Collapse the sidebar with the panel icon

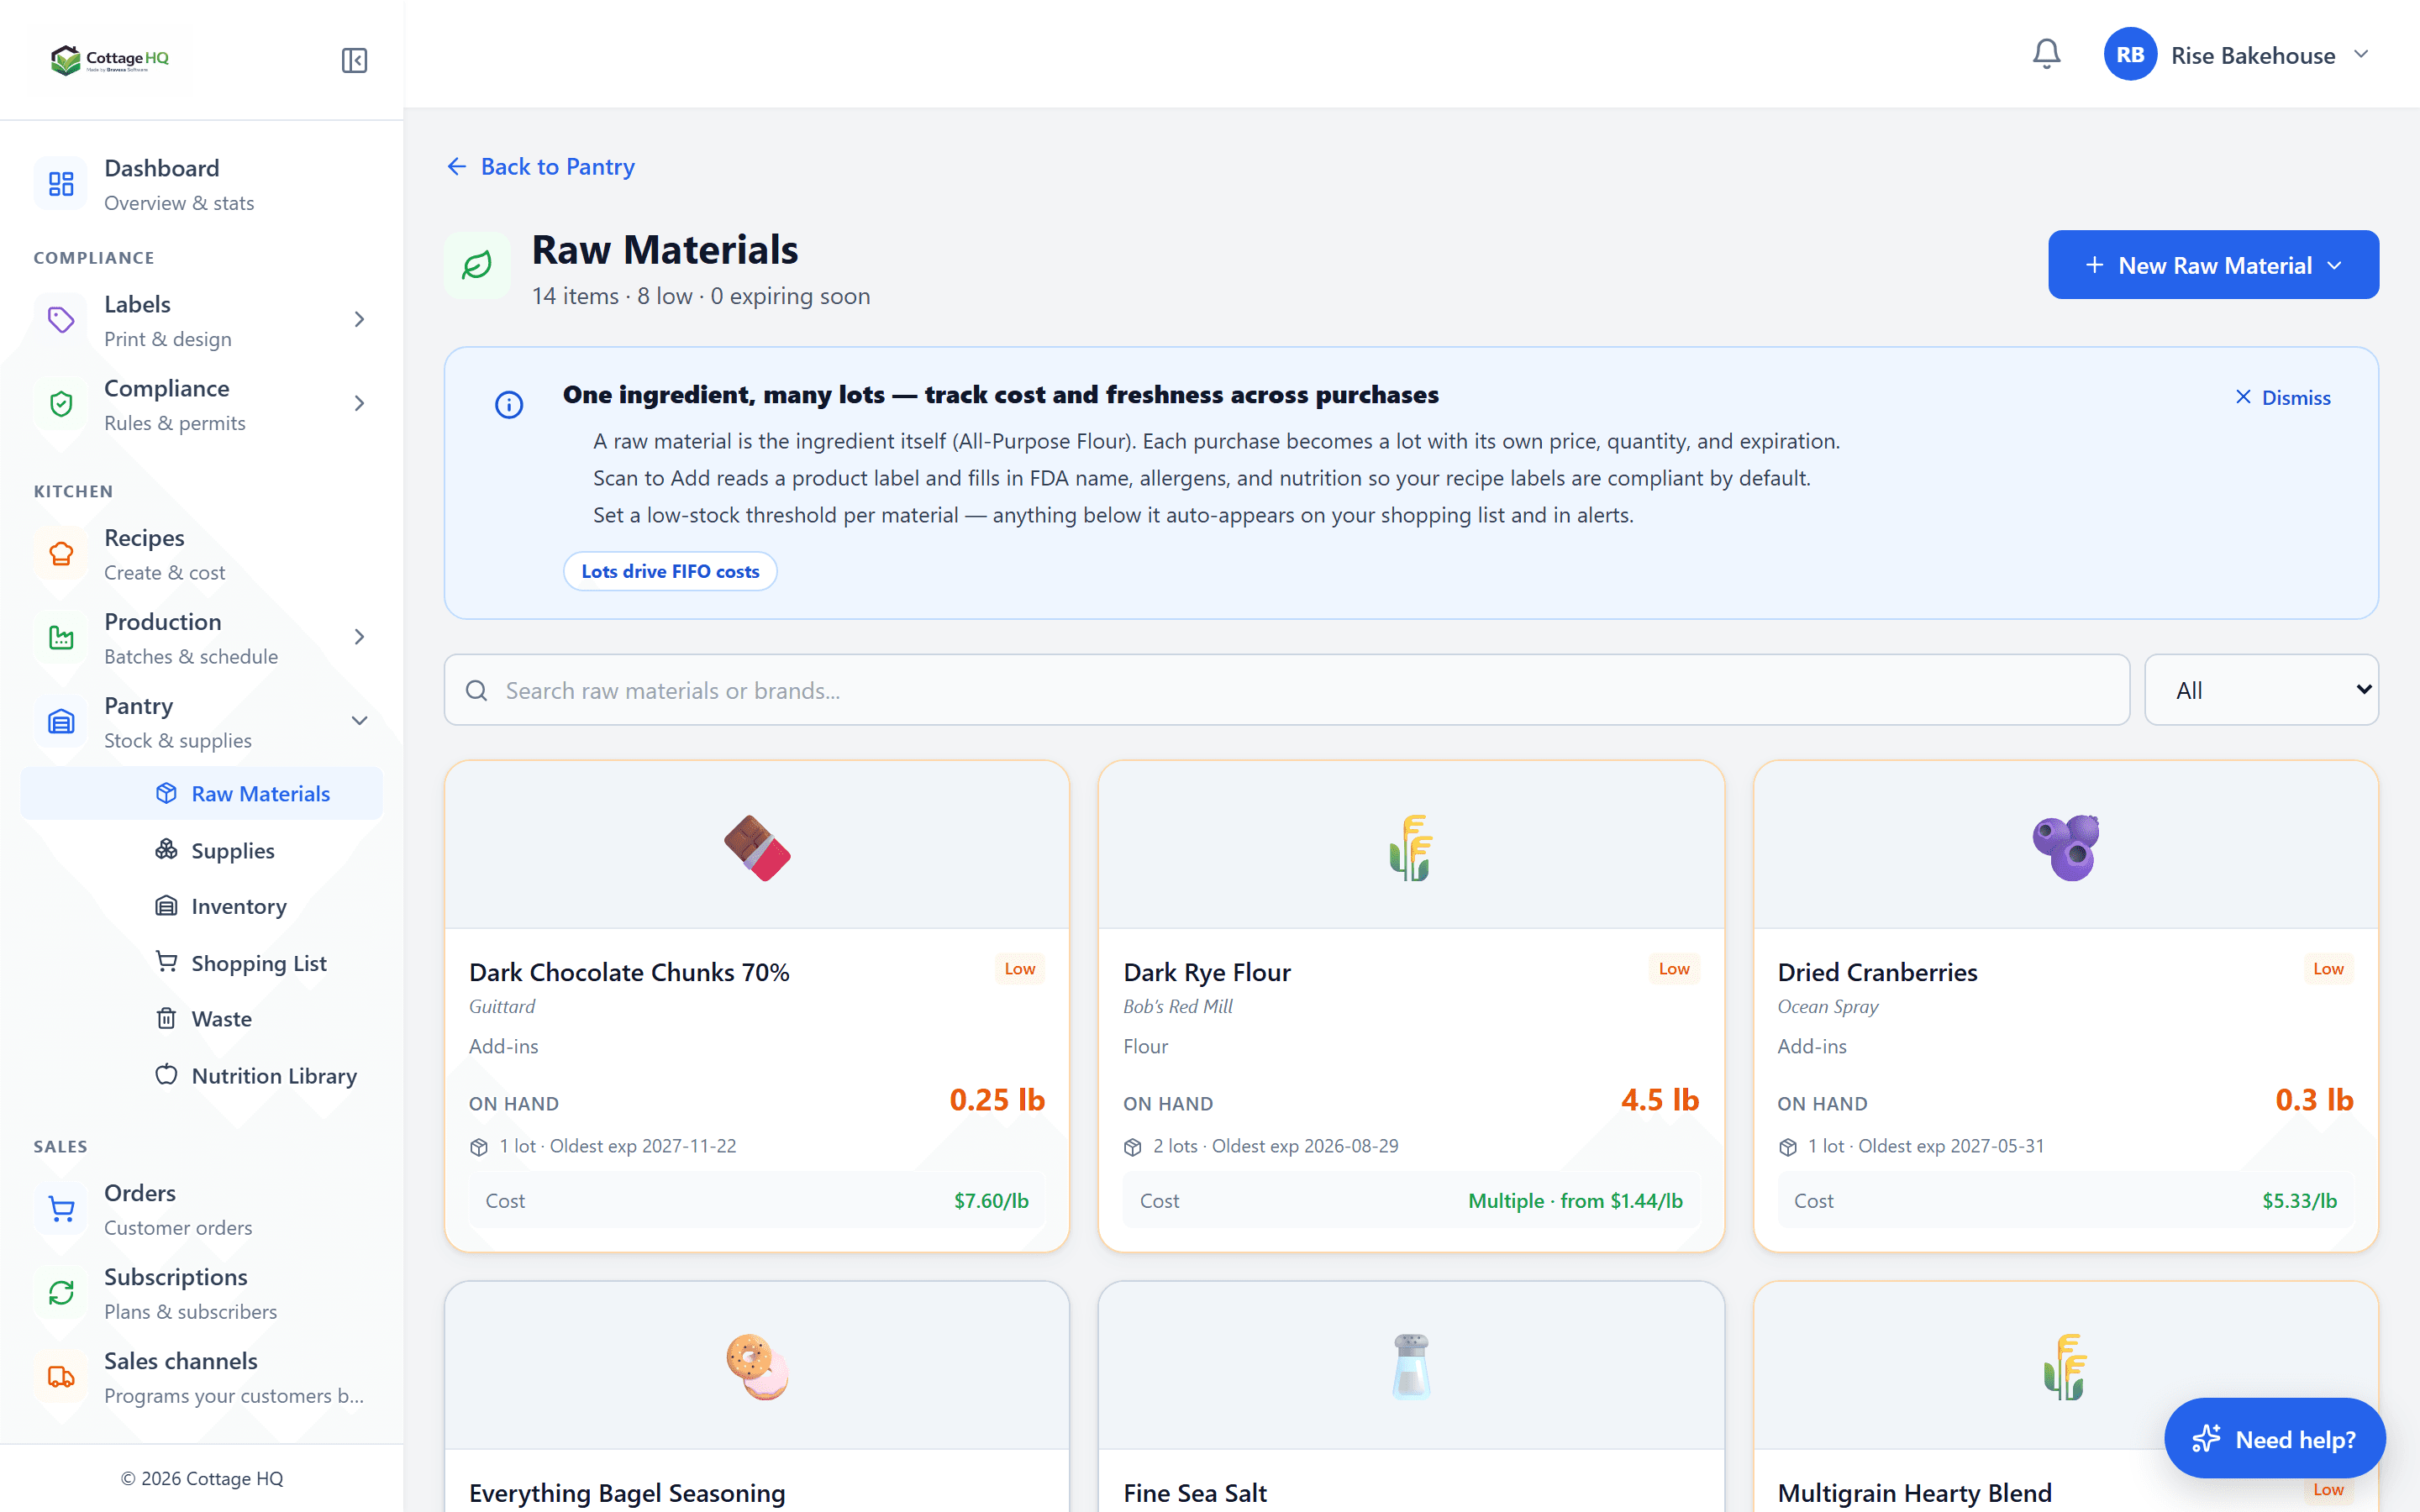tap(354, 60)
